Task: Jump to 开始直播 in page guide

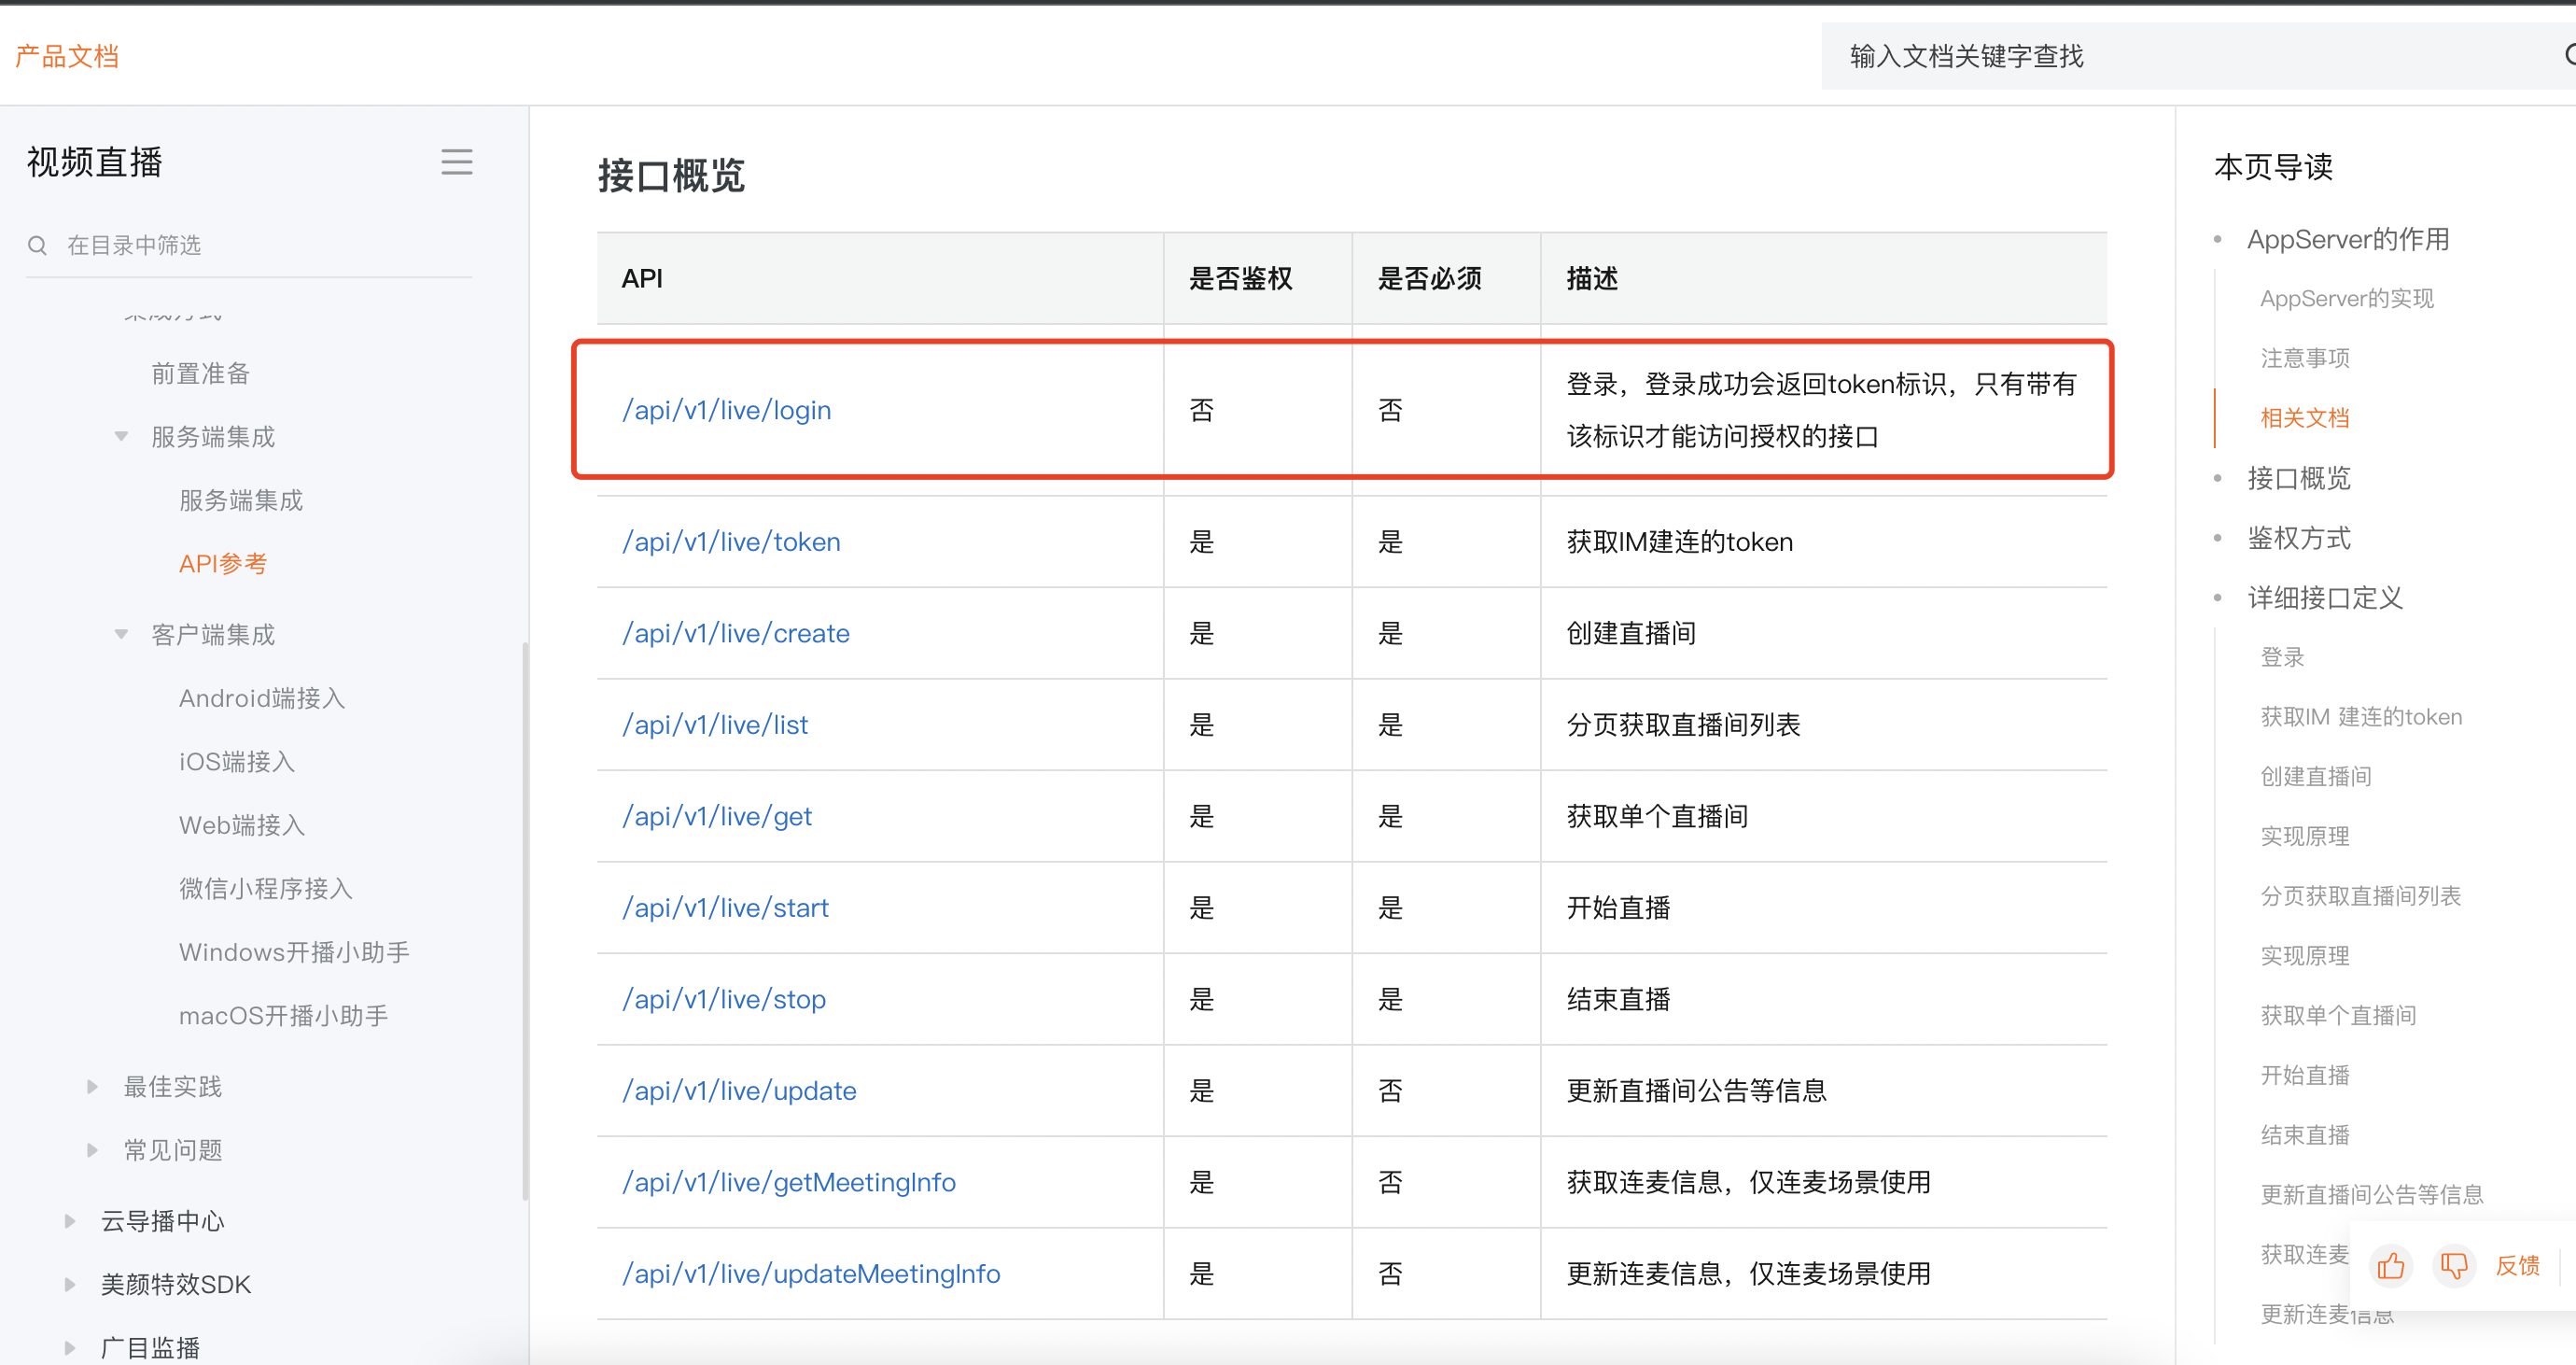Action: pos(2305,1075)
